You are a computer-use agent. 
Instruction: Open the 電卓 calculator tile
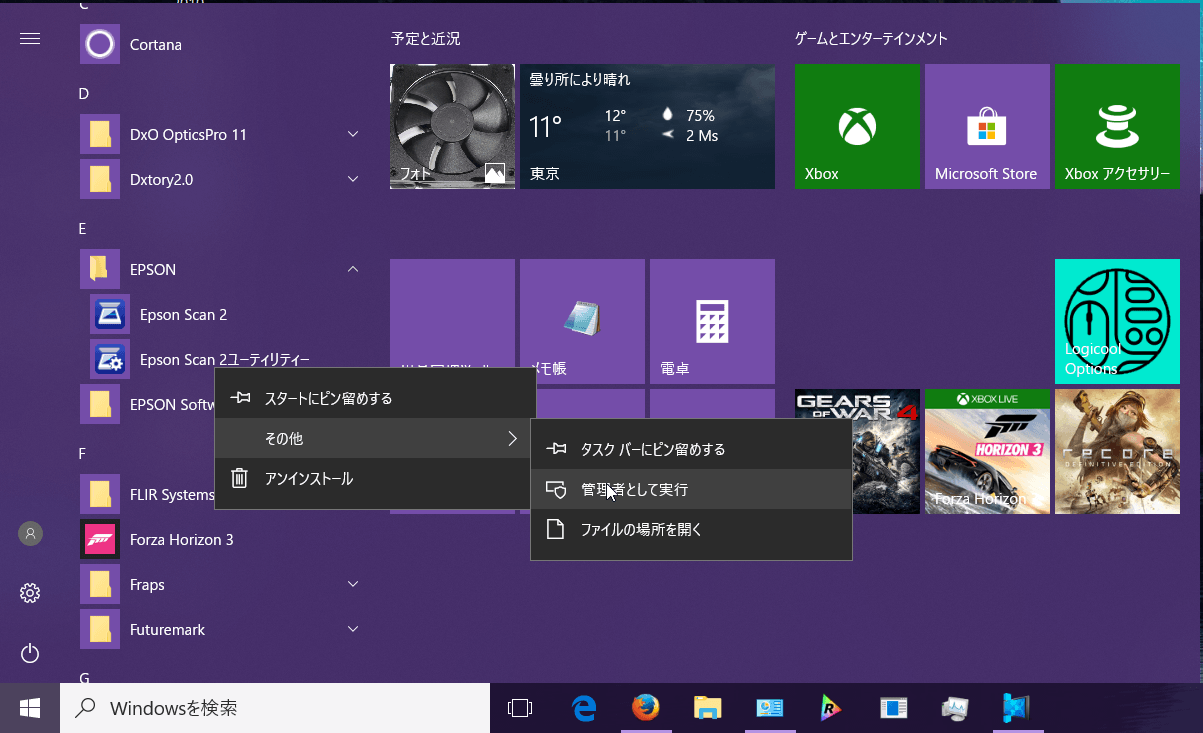(x=712, y=321)
